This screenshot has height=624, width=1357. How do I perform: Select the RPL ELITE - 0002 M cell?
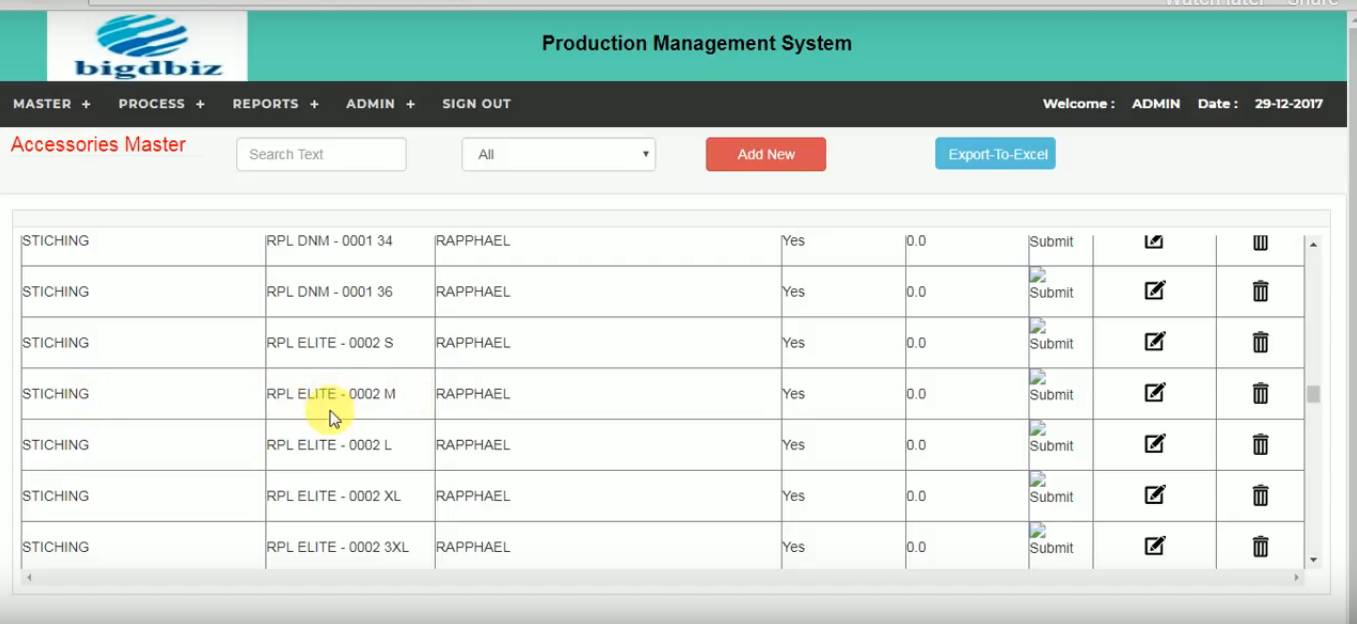[350, 394]
